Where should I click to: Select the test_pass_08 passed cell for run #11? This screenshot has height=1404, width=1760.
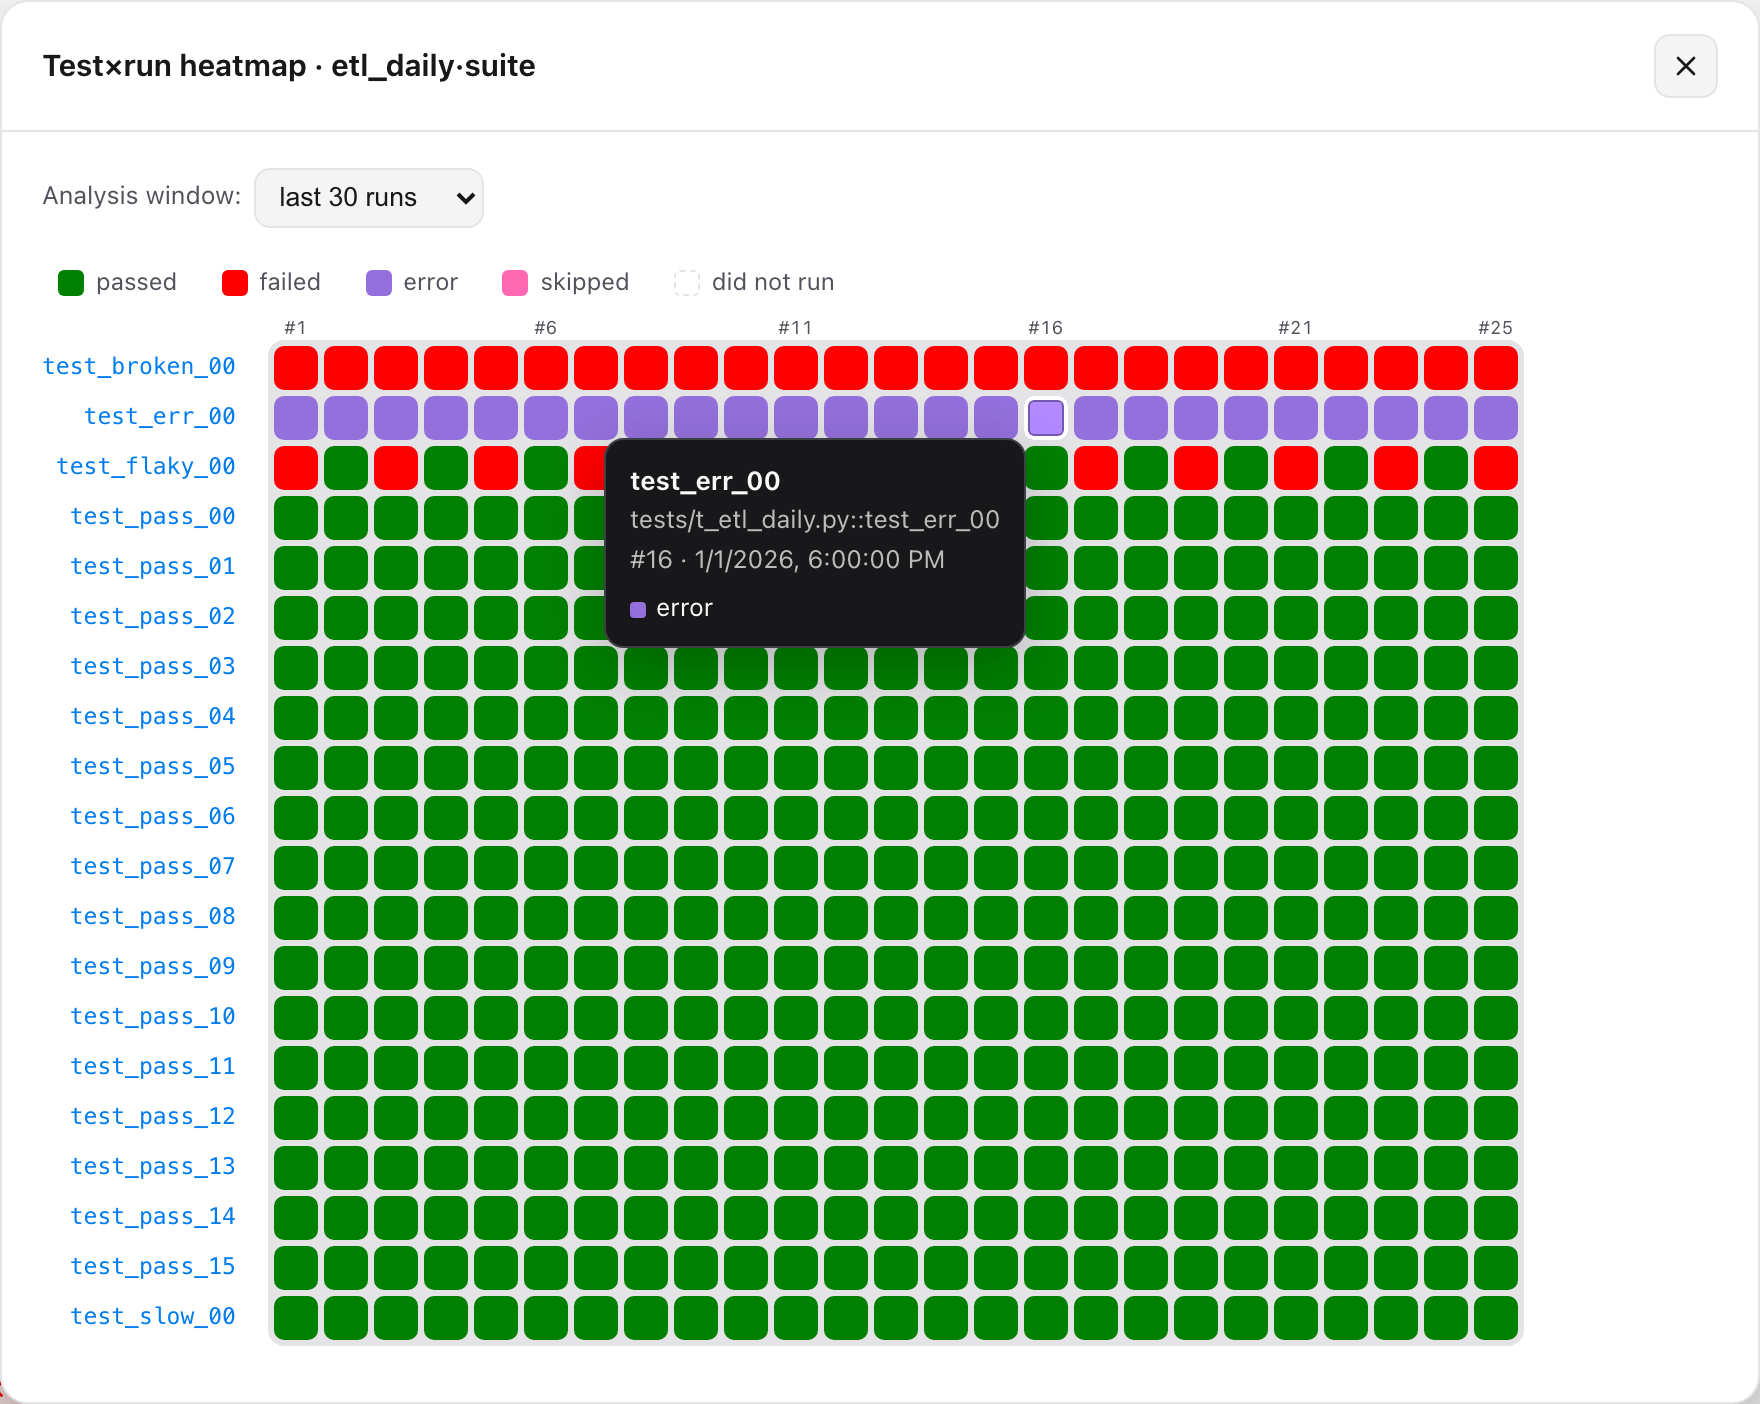tap(796, 918)
